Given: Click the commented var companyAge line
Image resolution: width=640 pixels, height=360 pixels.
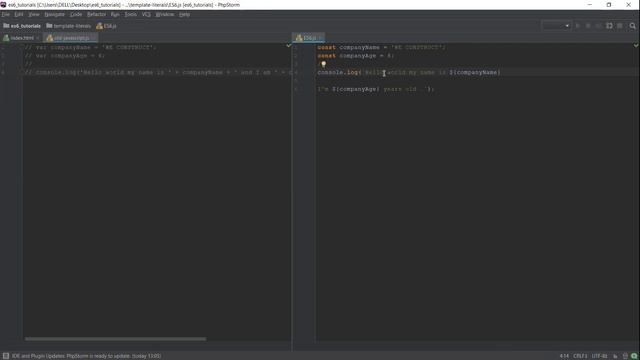Looking at the screenshot, I should point(65,56).
